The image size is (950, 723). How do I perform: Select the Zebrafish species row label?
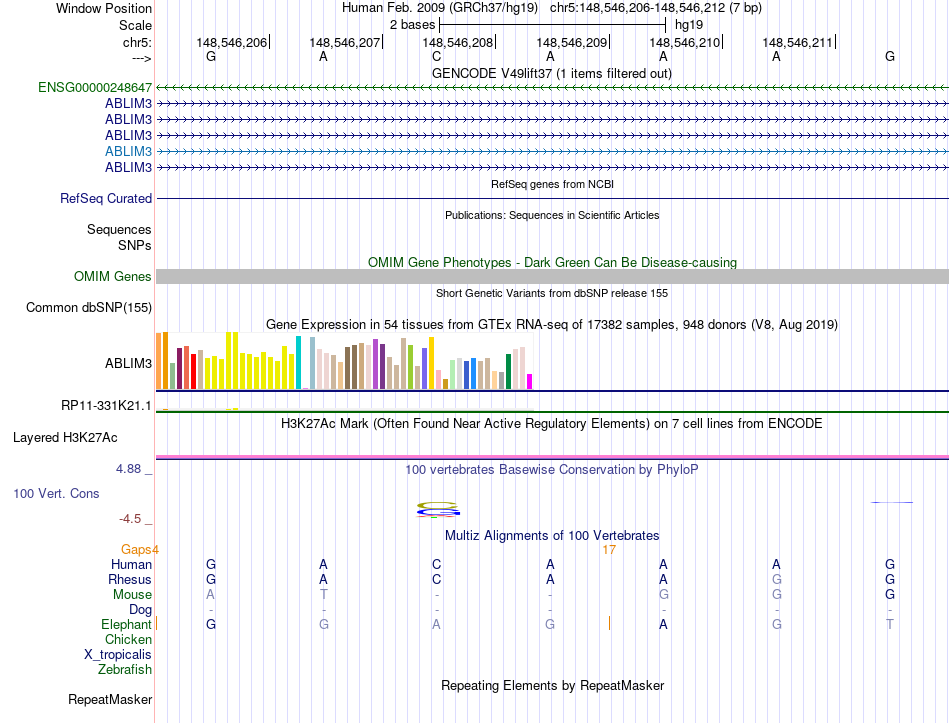pyautogui.click(x=125, y=670)
